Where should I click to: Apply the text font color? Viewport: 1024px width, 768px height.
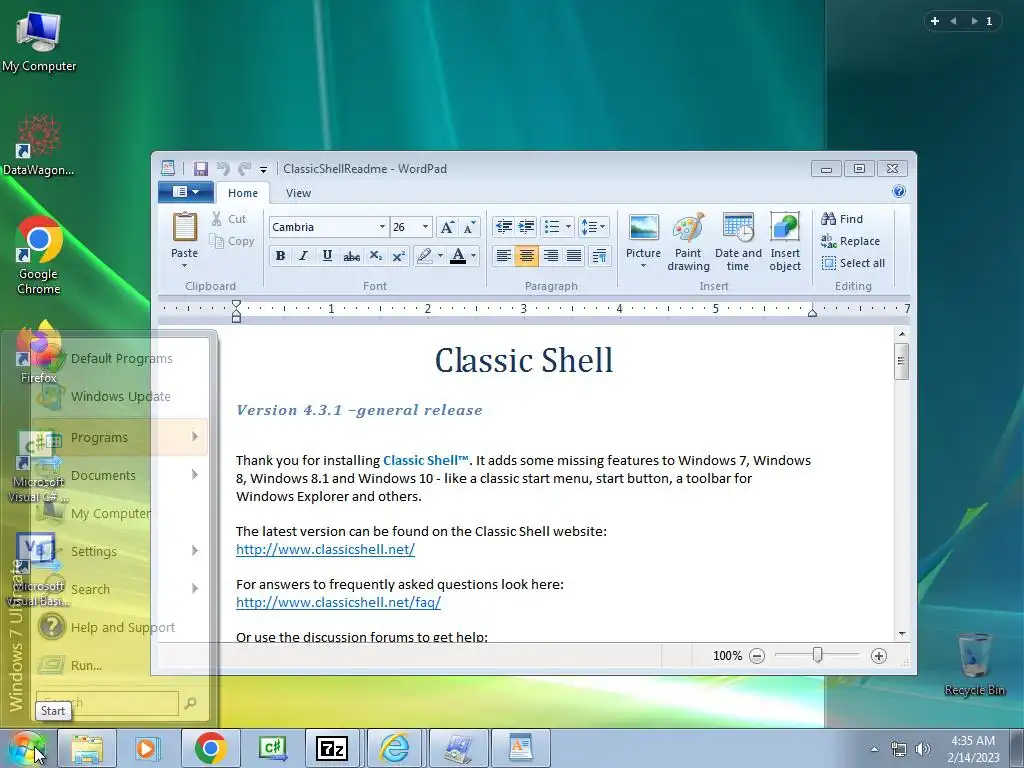click(x=458, y=255)
